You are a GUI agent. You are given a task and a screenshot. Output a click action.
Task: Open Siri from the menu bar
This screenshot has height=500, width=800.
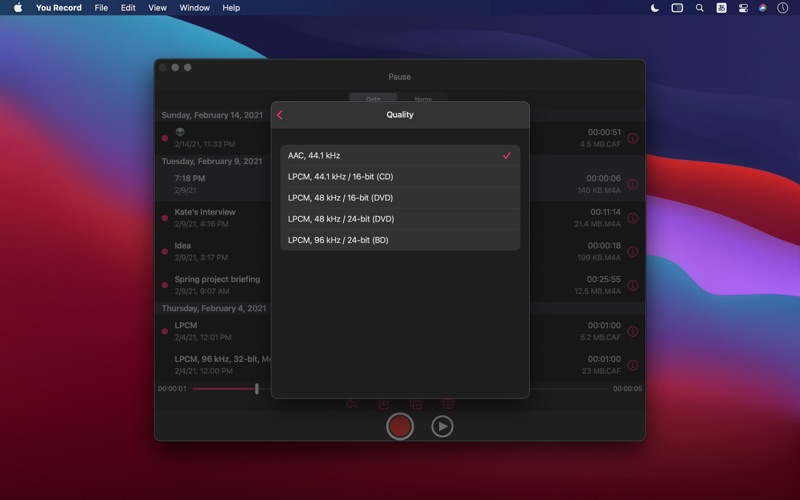tap(763, 8)
